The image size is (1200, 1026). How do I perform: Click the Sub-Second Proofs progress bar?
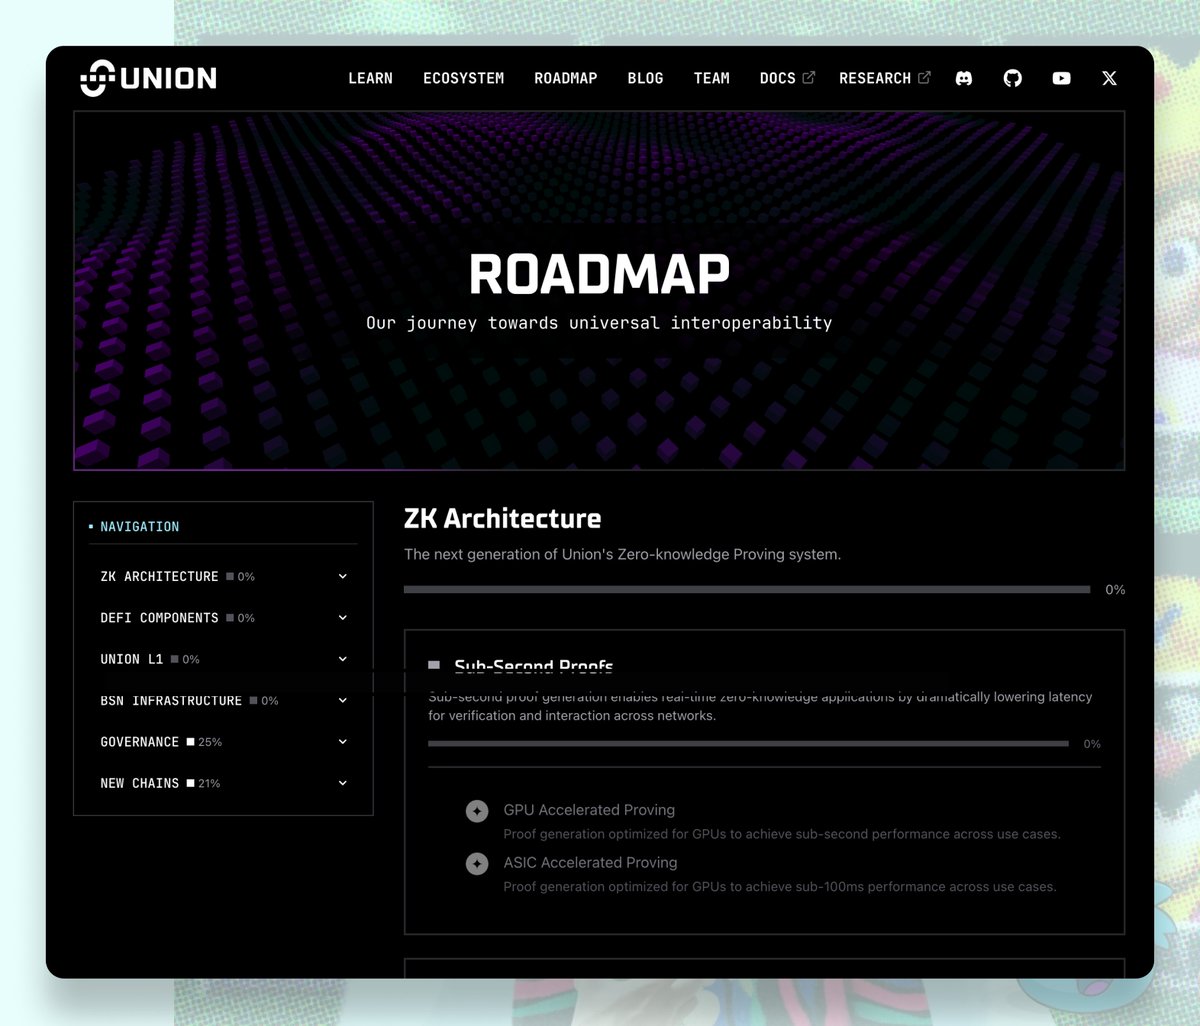click(x=748, y=744)
